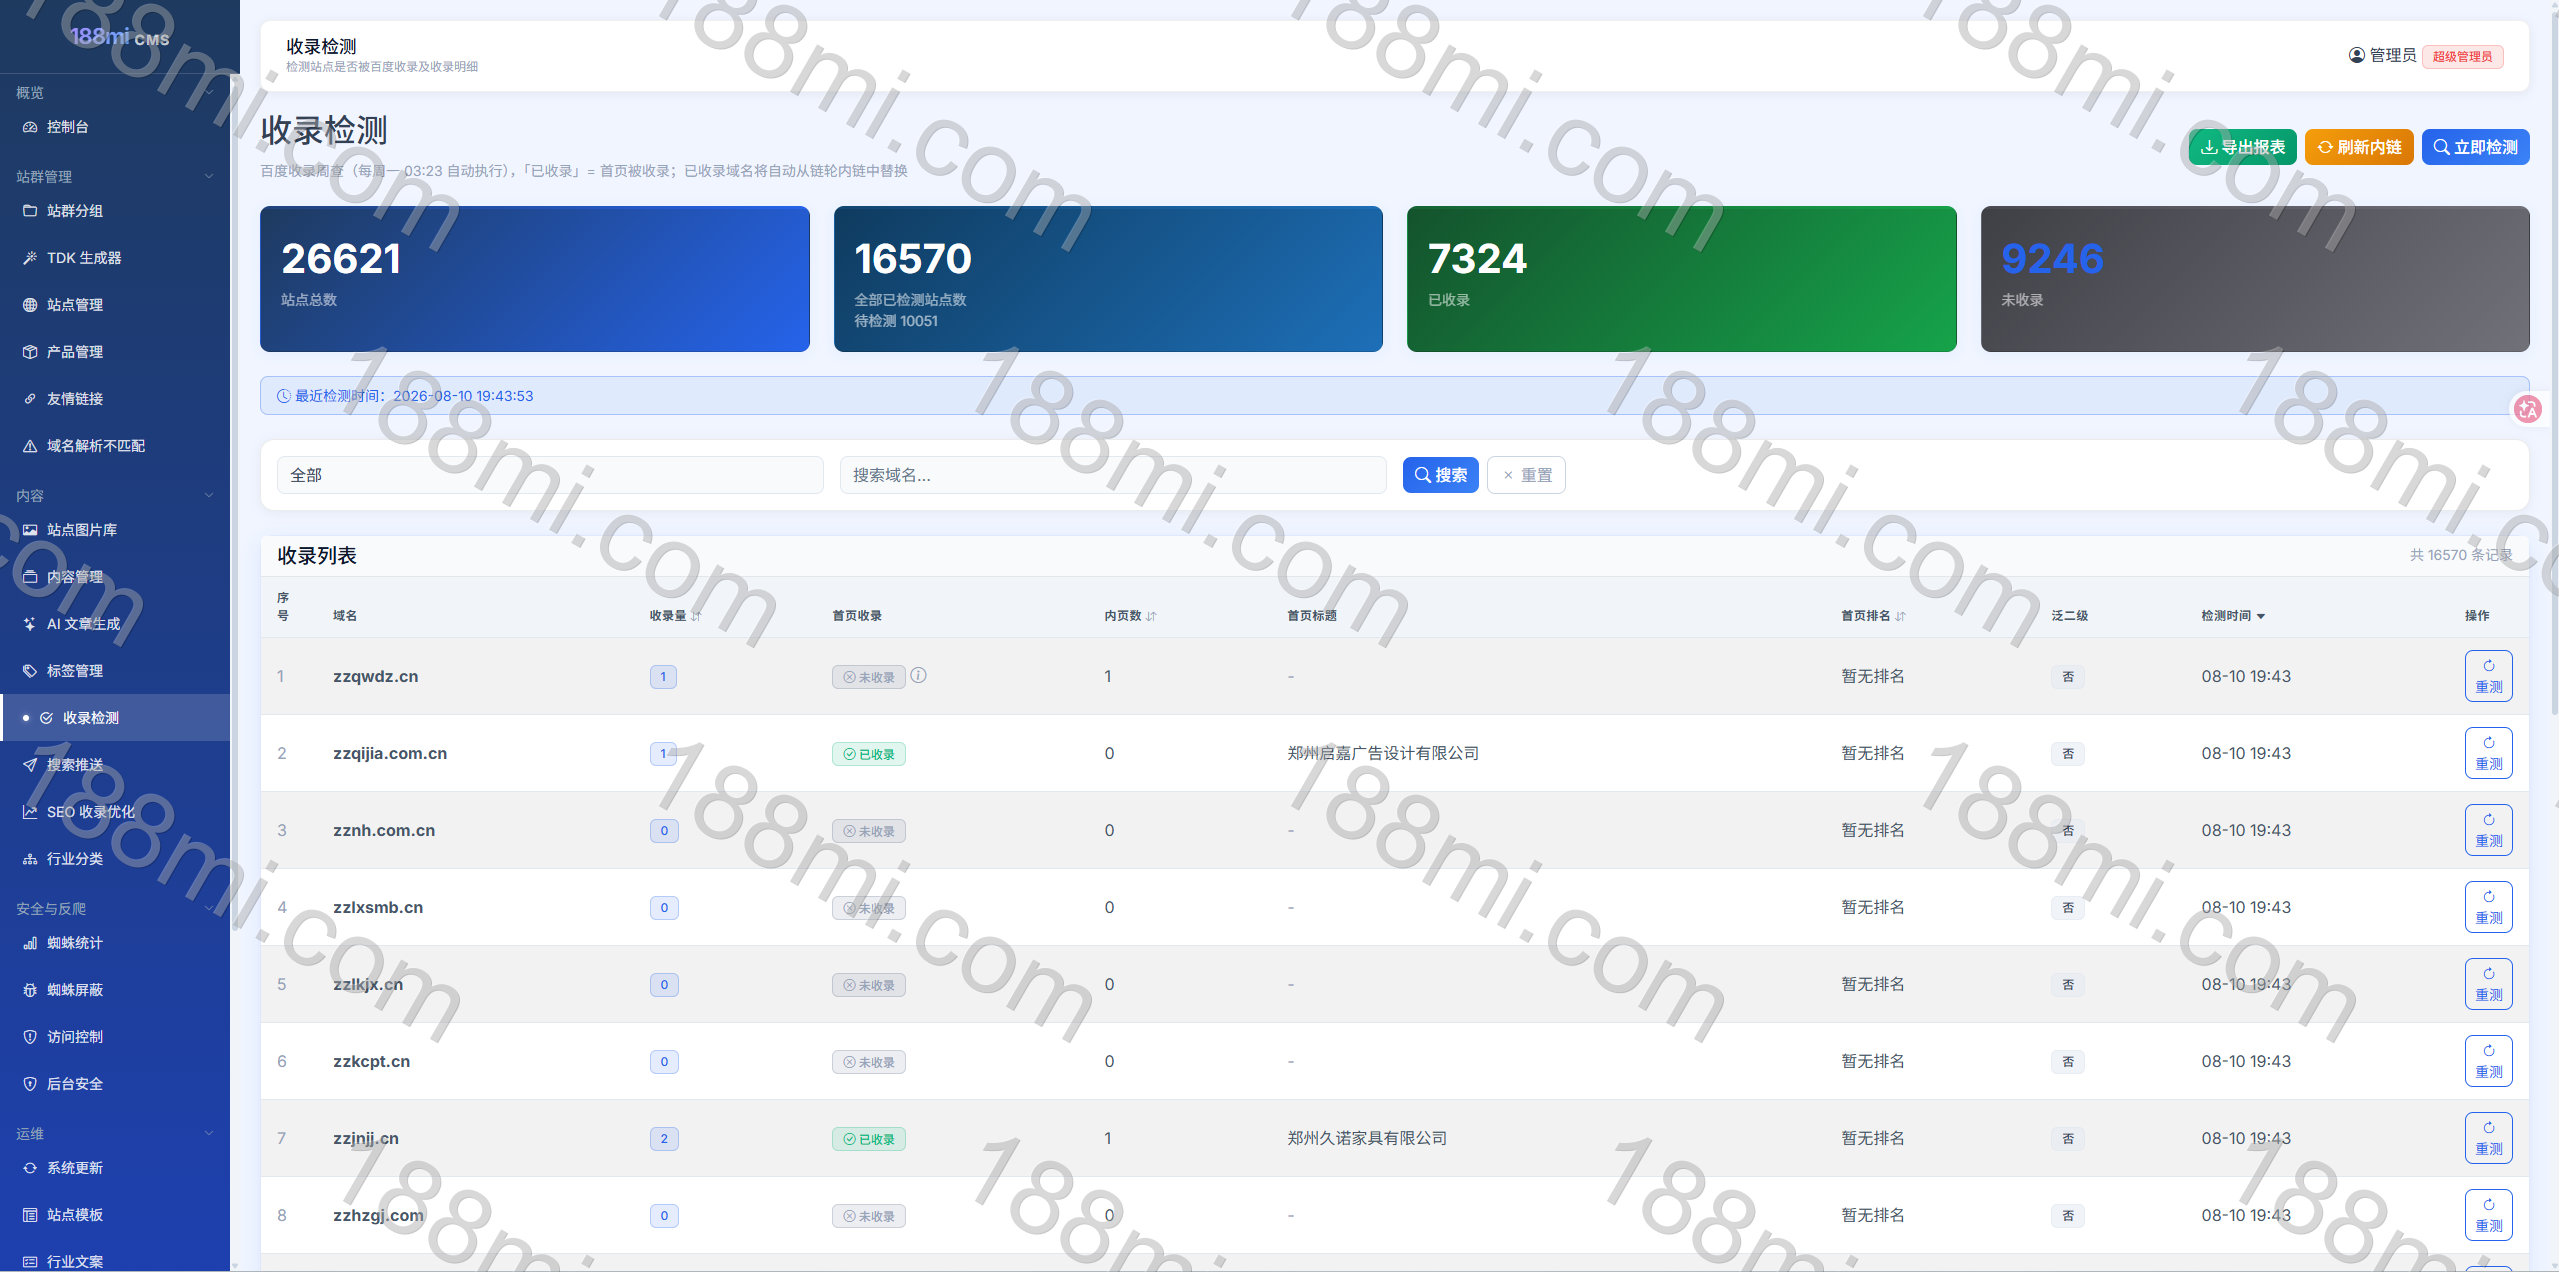Click the 系统更新 refresh icon
The height and width of the screenshot is (1272, 2559).
(x=30, y=1168)
